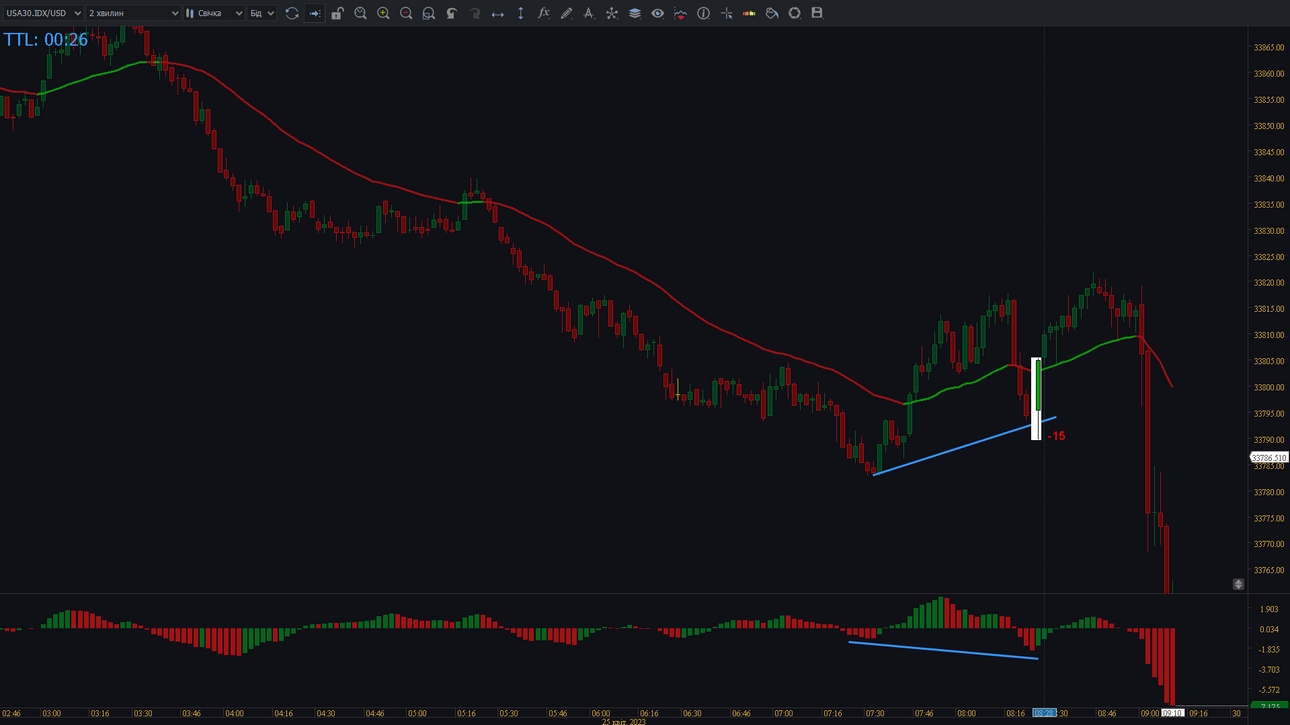Open the Бід price side dropdown
Image resolution: width=1290 pixels, height=725 pixels.
pyautogui.click(x=262, y=13)
